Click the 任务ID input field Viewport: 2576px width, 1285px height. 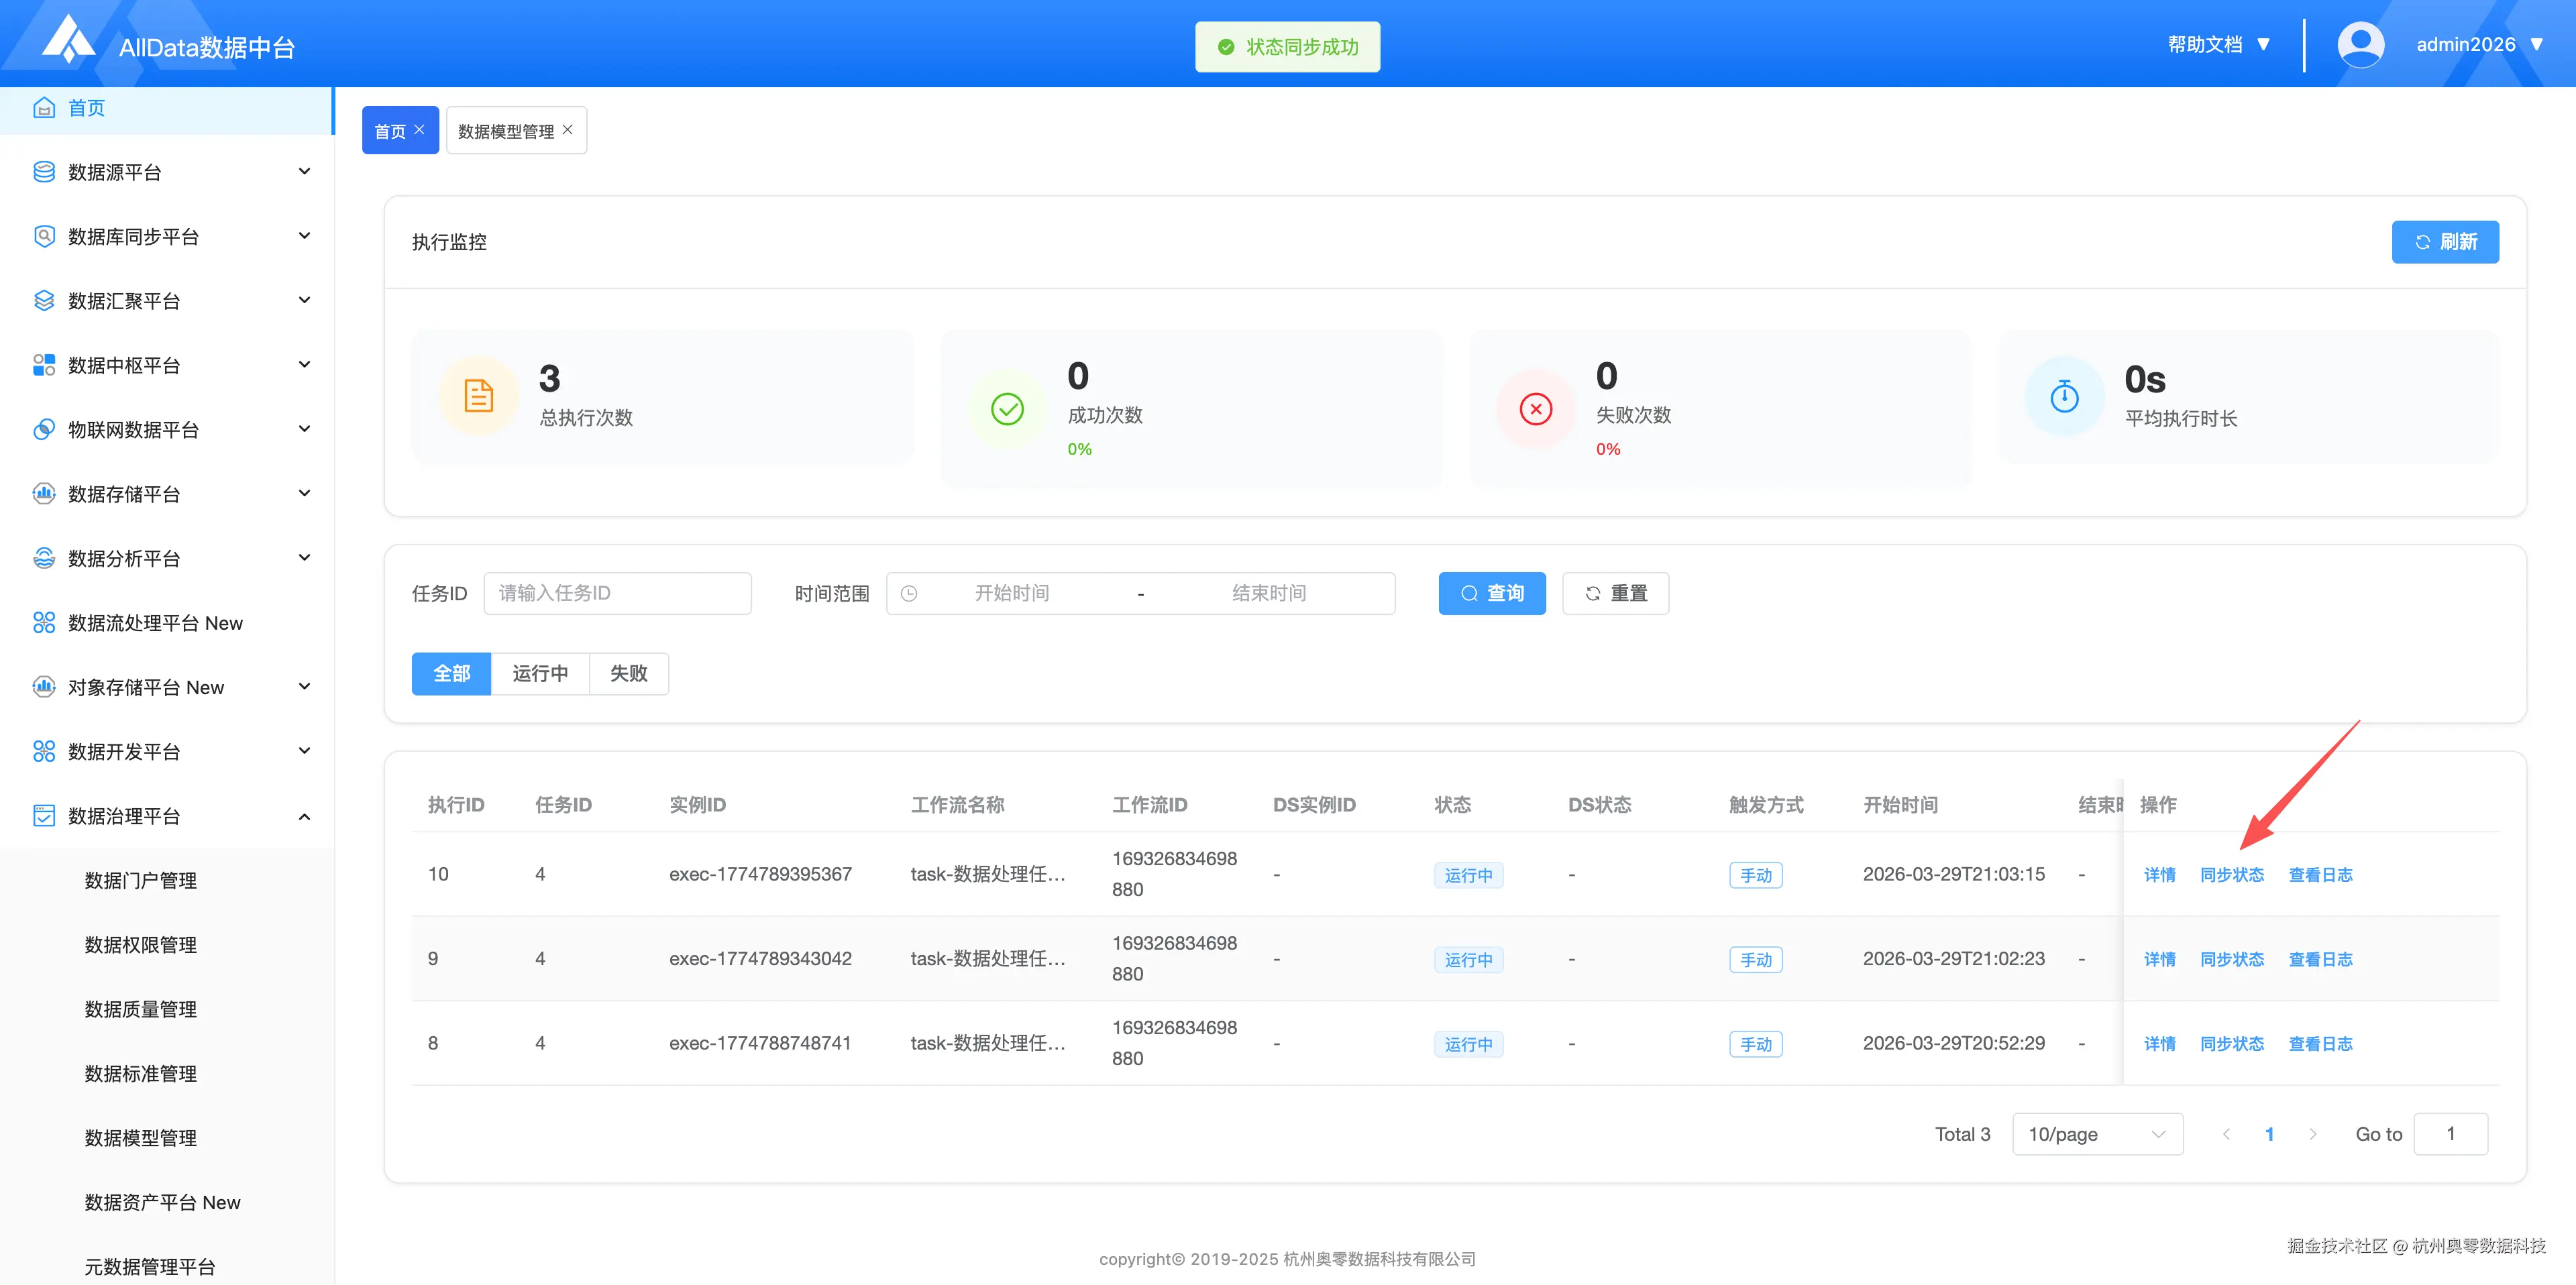point(617,594)
